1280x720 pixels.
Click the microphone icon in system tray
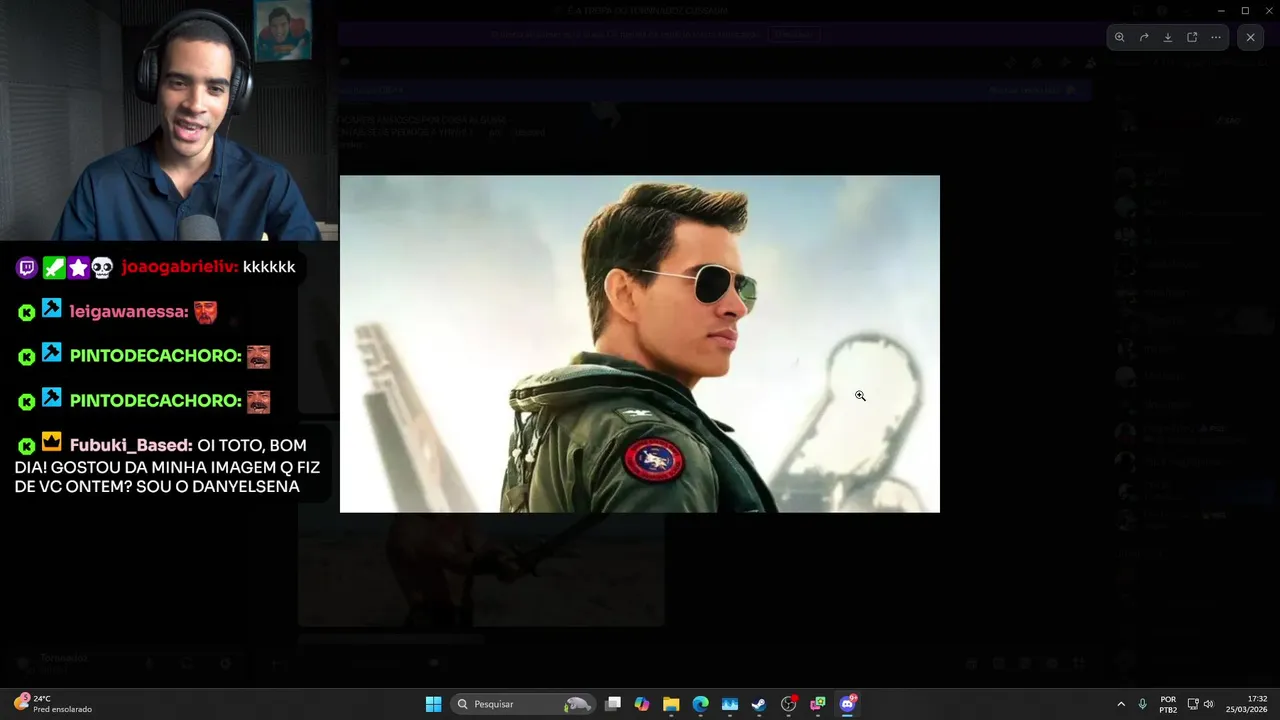point(1142,704)
